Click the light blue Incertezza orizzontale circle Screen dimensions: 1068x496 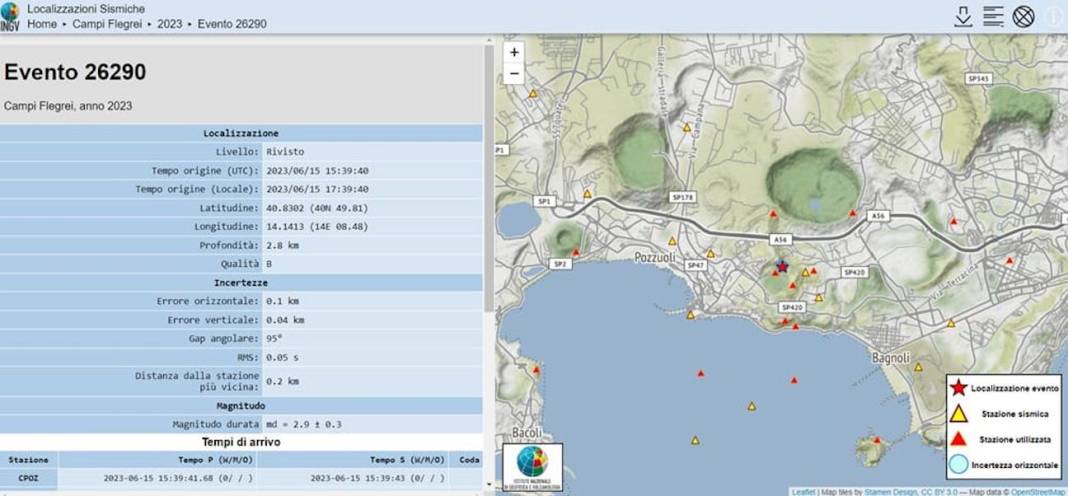tap(958, 465)
